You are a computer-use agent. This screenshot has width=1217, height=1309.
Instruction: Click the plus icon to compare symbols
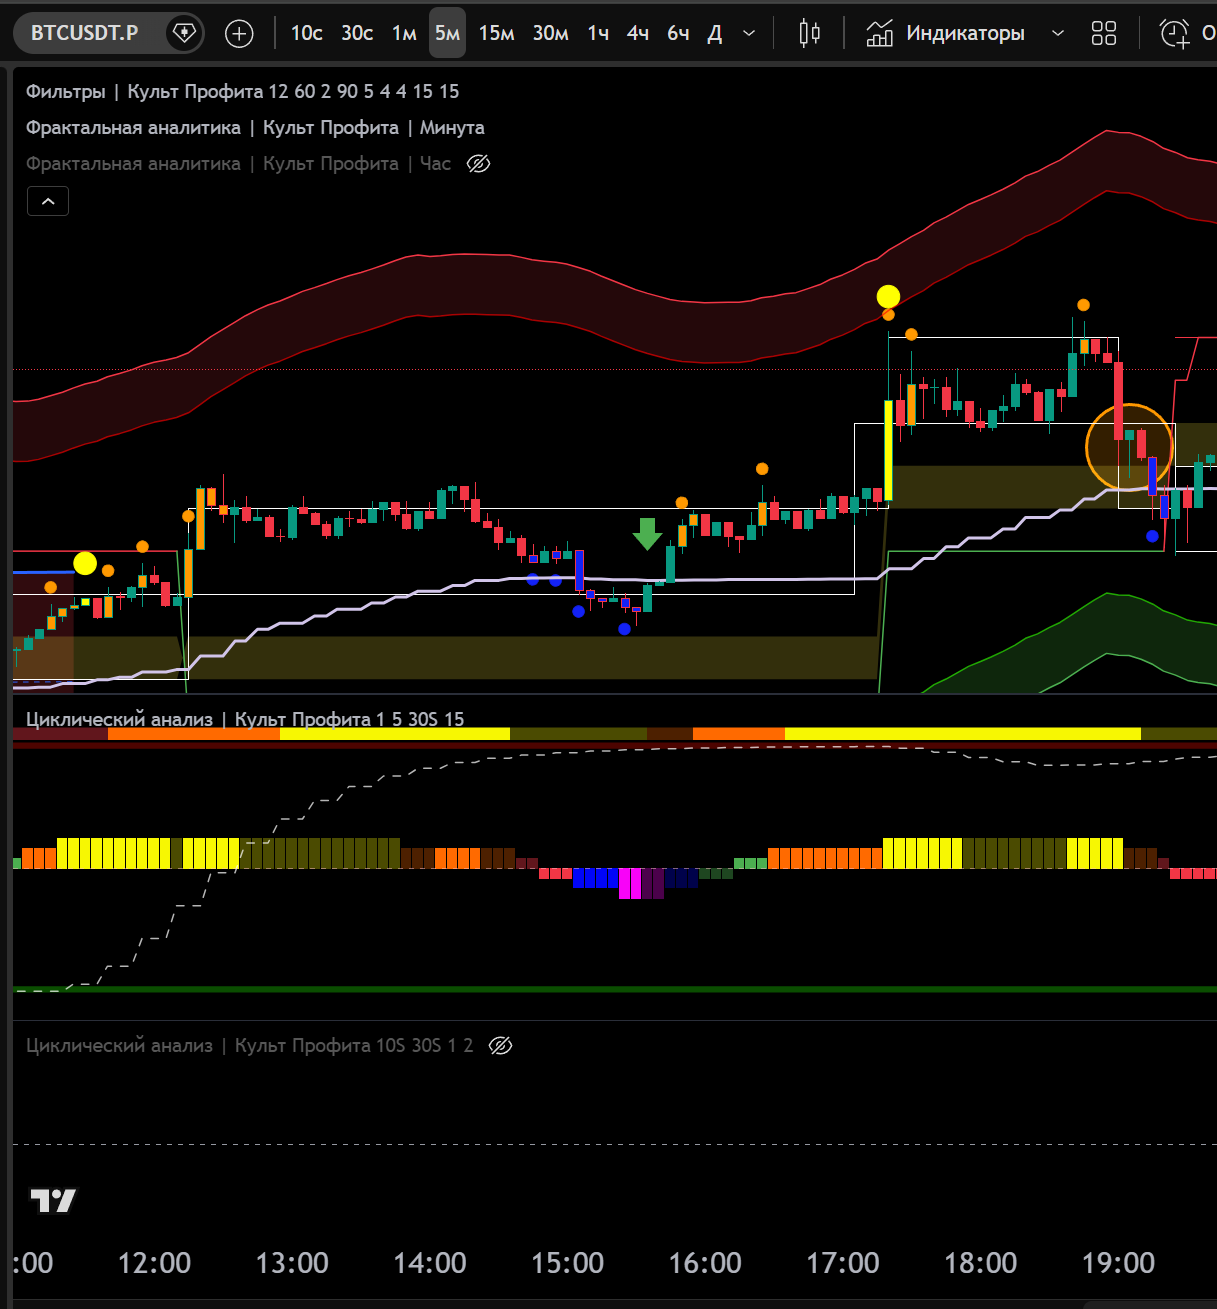tap(239, 34)
